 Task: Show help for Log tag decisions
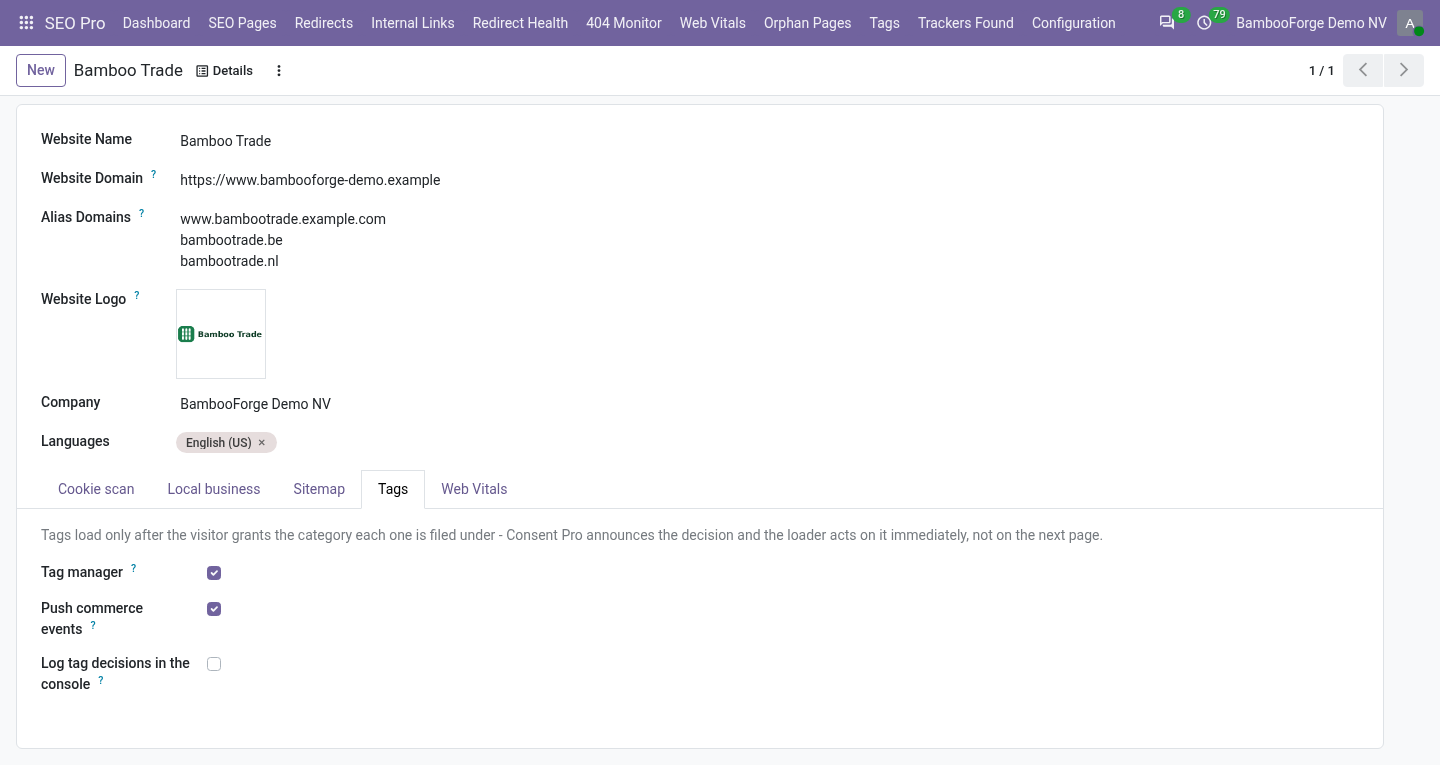(x=101, y=680)
